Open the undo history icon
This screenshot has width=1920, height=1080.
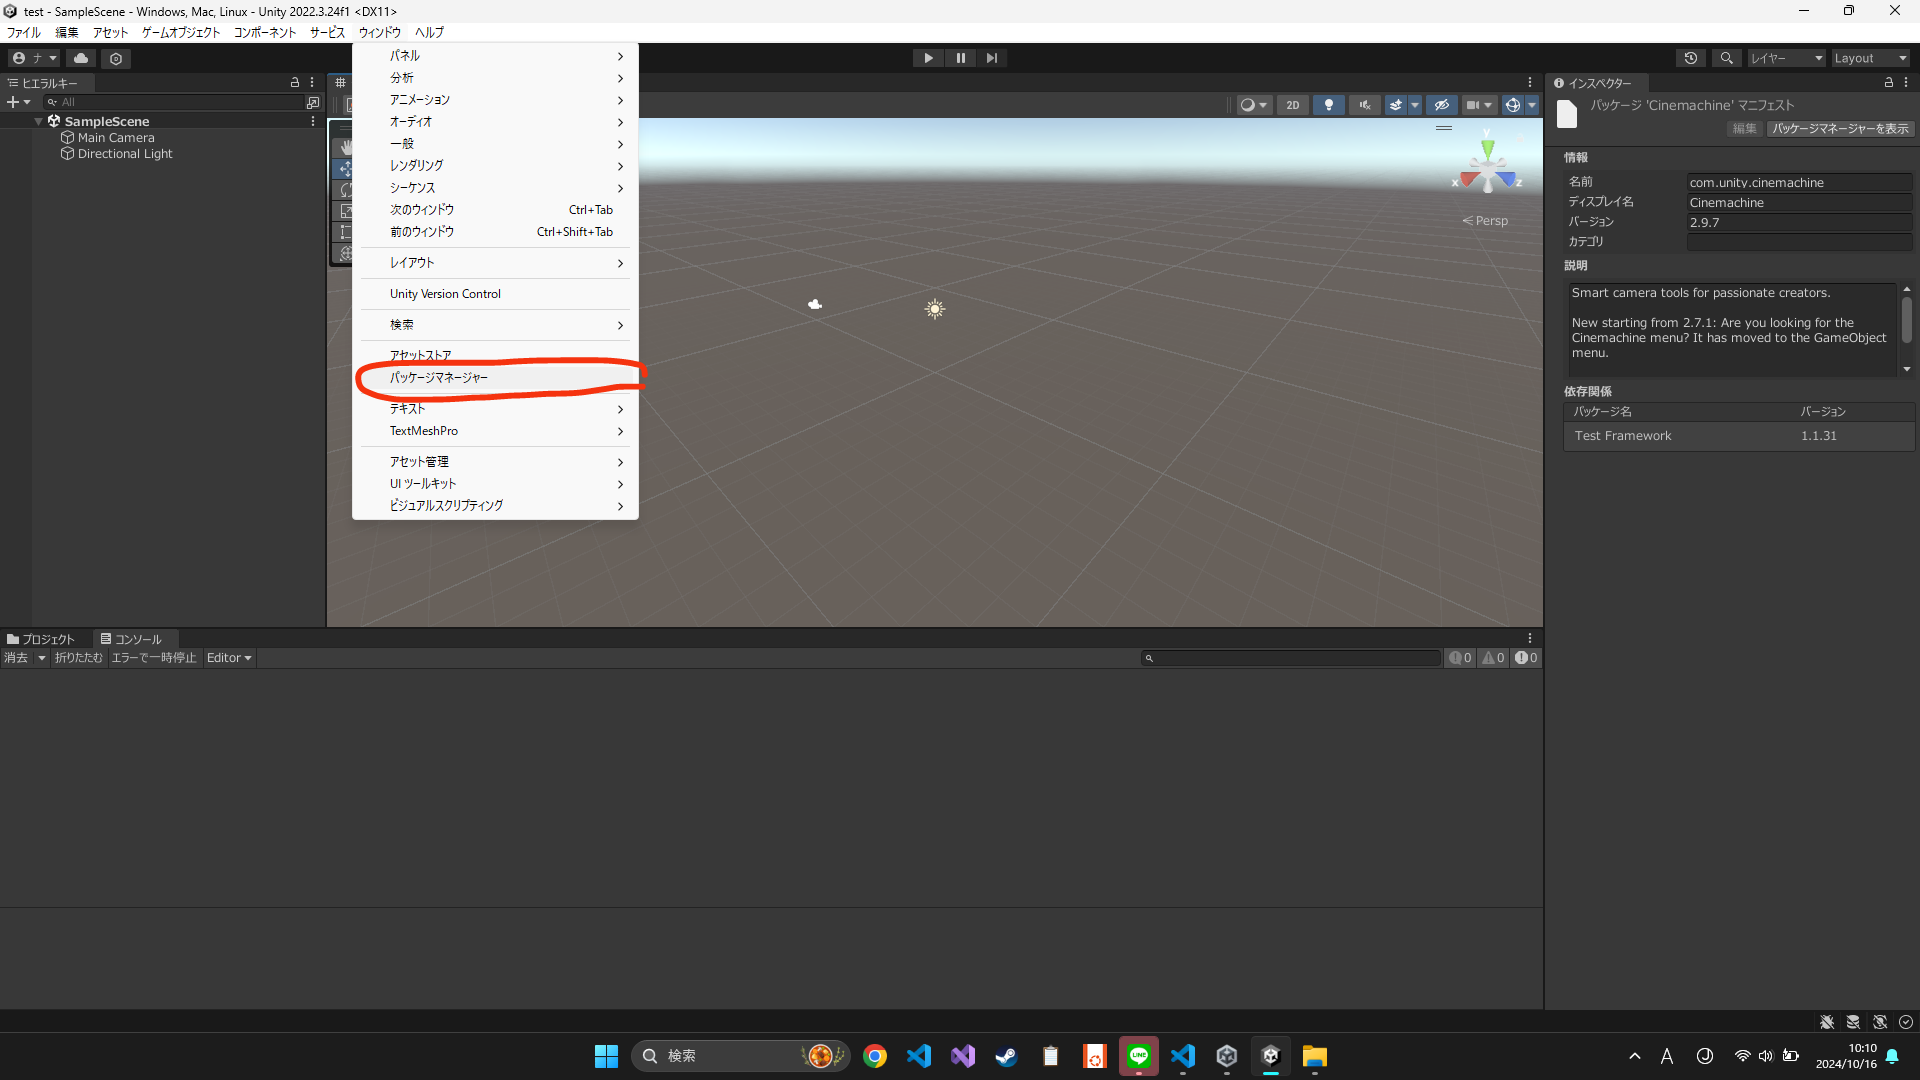[1691, 58]
